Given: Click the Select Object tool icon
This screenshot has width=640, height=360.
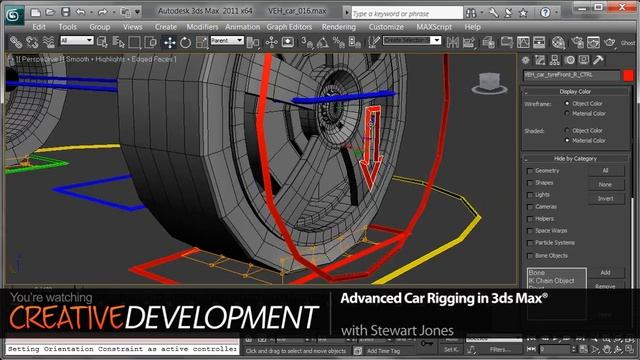Looking at the screenshot, I should [102, 42].
